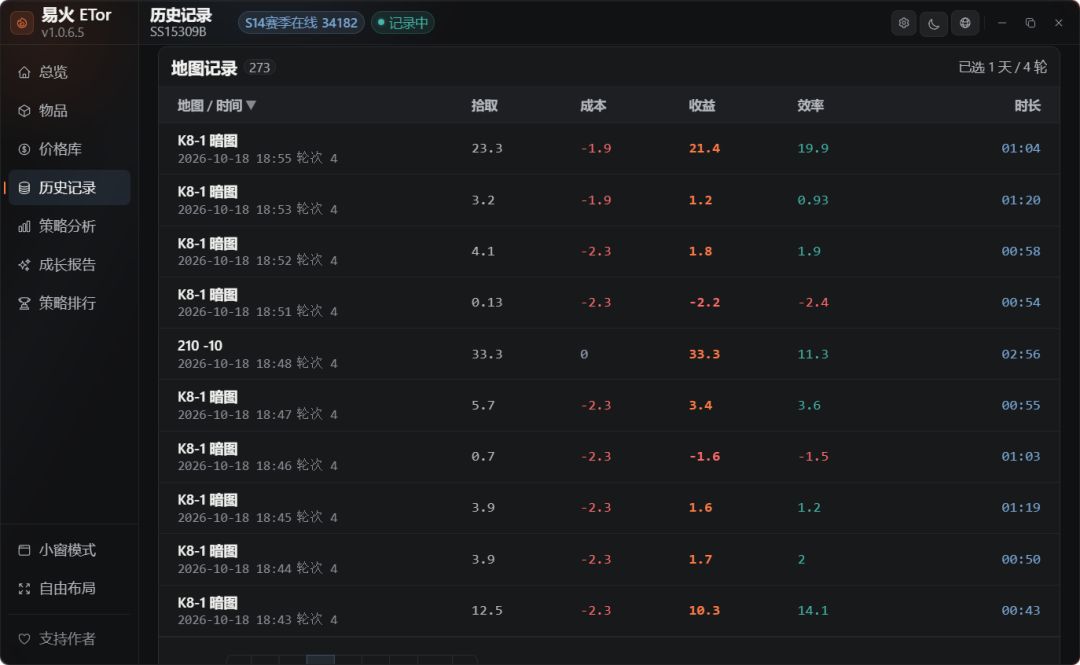Click the ETor flame app logo

tap(22, 23)
